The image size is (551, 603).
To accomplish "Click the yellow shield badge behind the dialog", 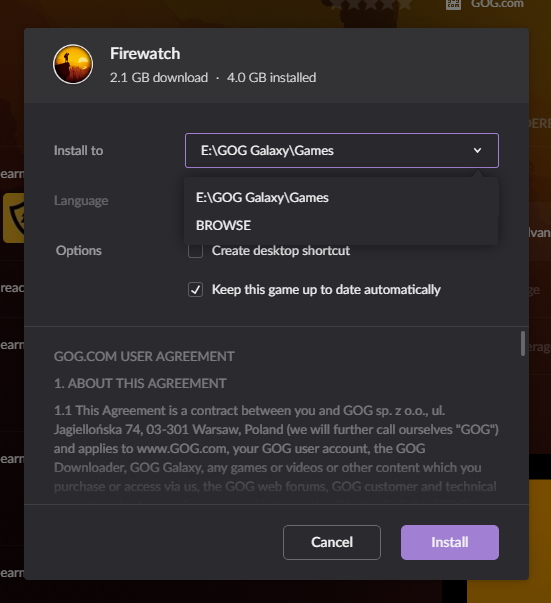I will tap(13, 218).
